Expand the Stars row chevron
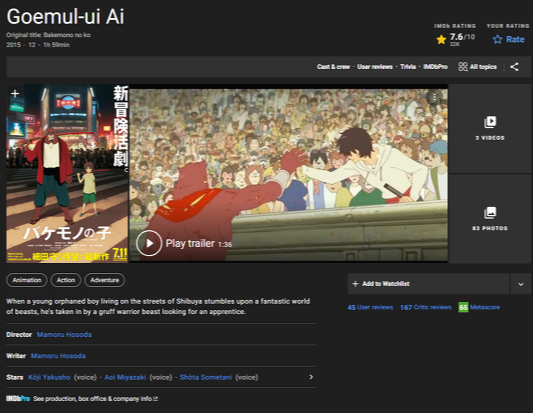This screenshot has height=413, width=533. (x=311, y=377)
